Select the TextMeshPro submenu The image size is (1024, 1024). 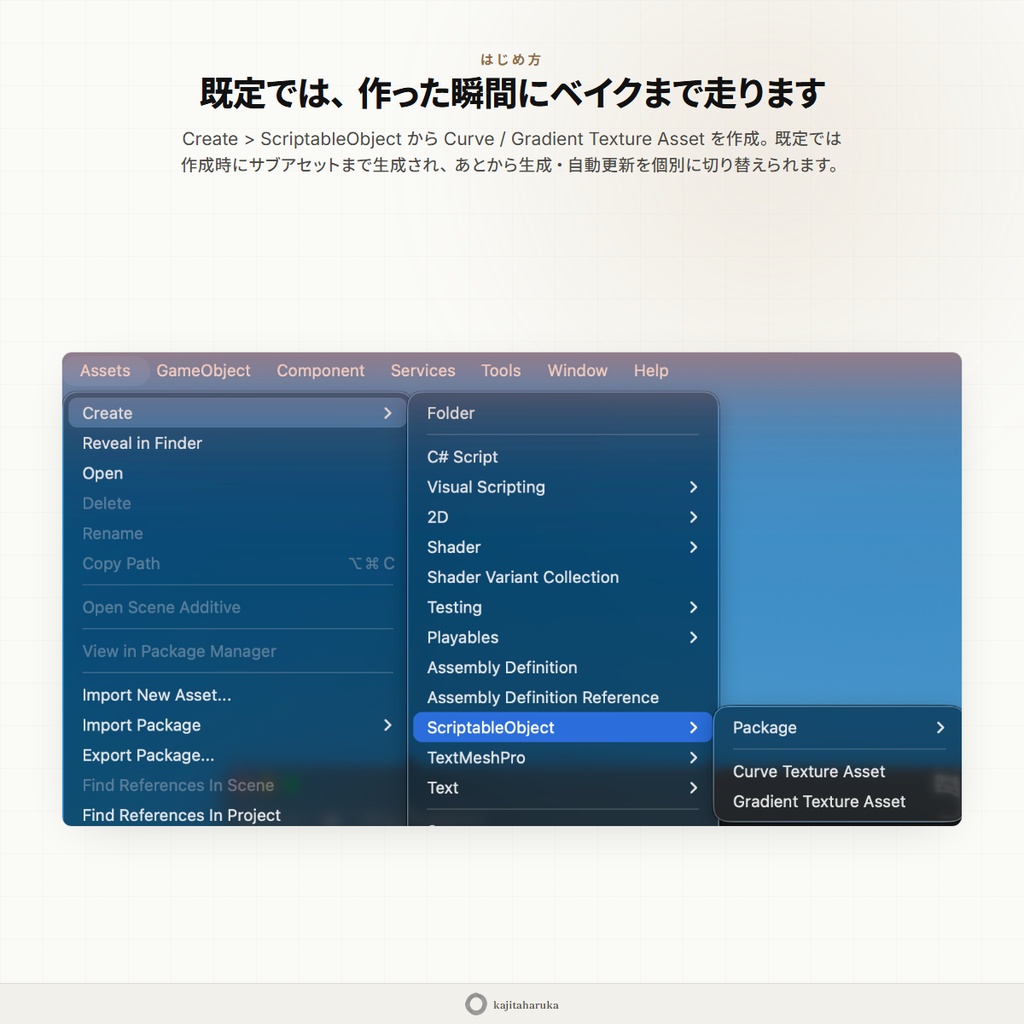[x=562, y=758]
